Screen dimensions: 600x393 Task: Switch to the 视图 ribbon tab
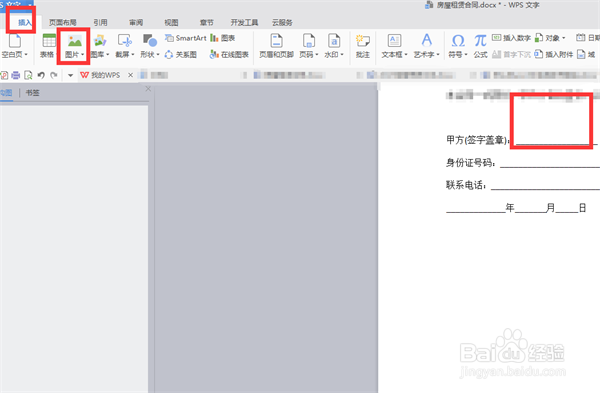(x=171, y=23)
